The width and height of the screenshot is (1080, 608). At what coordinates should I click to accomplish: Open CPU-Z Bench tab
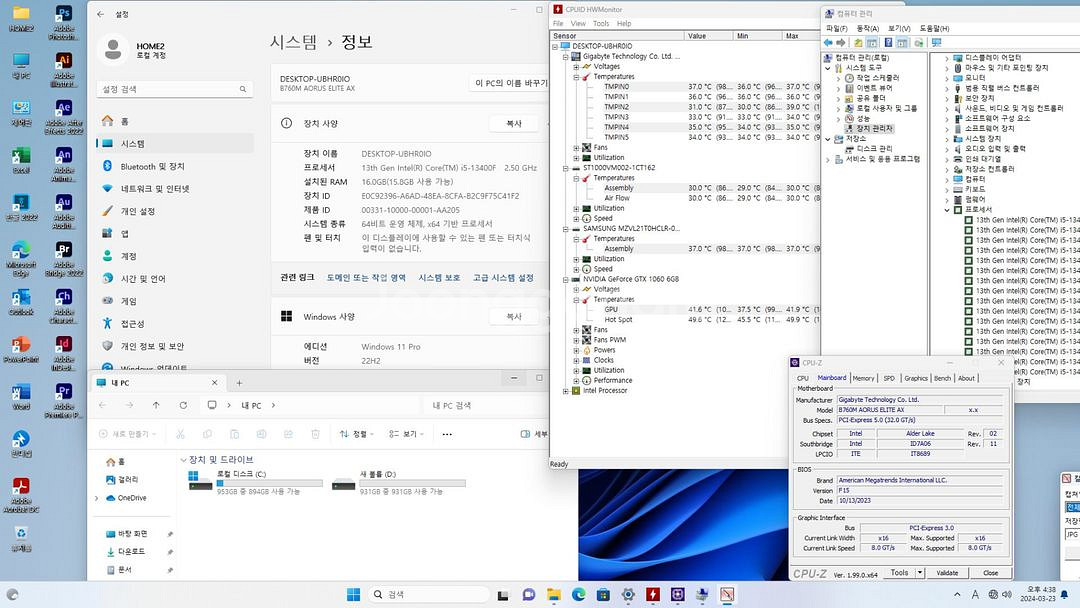point(943,378)
